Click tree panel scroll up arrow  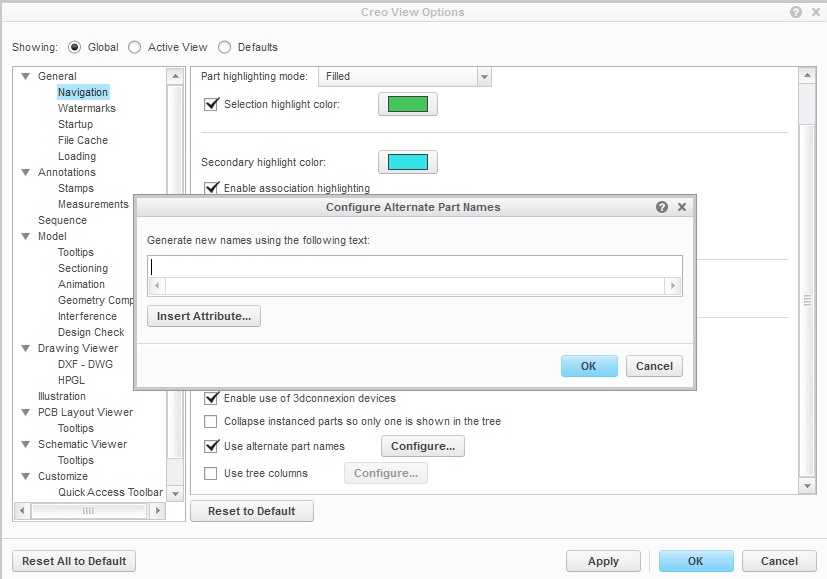175,76
